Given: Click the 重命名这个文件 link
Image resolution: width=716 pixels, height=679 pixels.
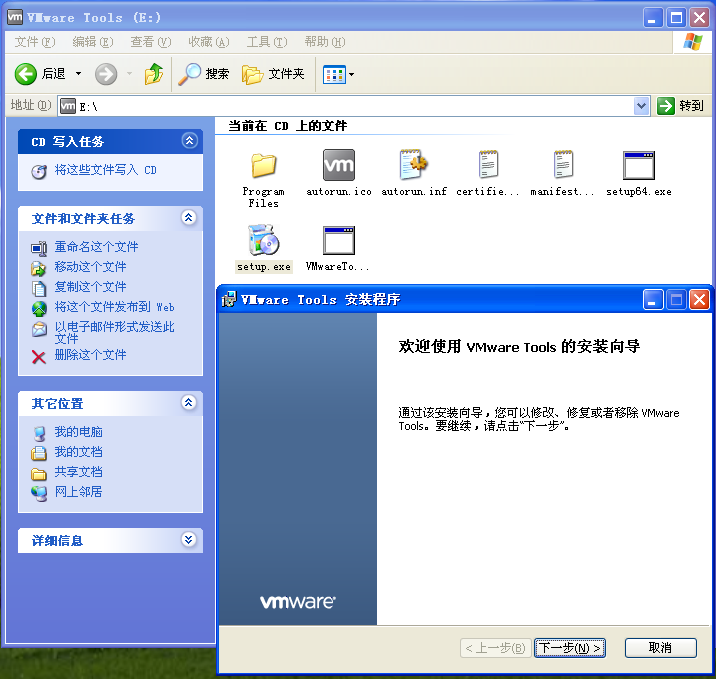Looking at the screenshot, I should 96,247.
